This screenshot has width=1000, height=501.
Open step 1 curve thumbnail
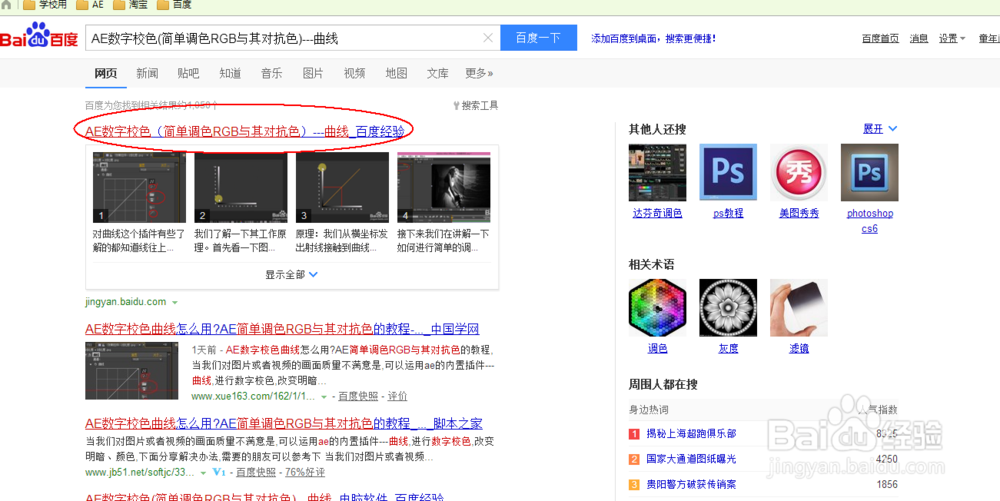click(x=139, y=187)
